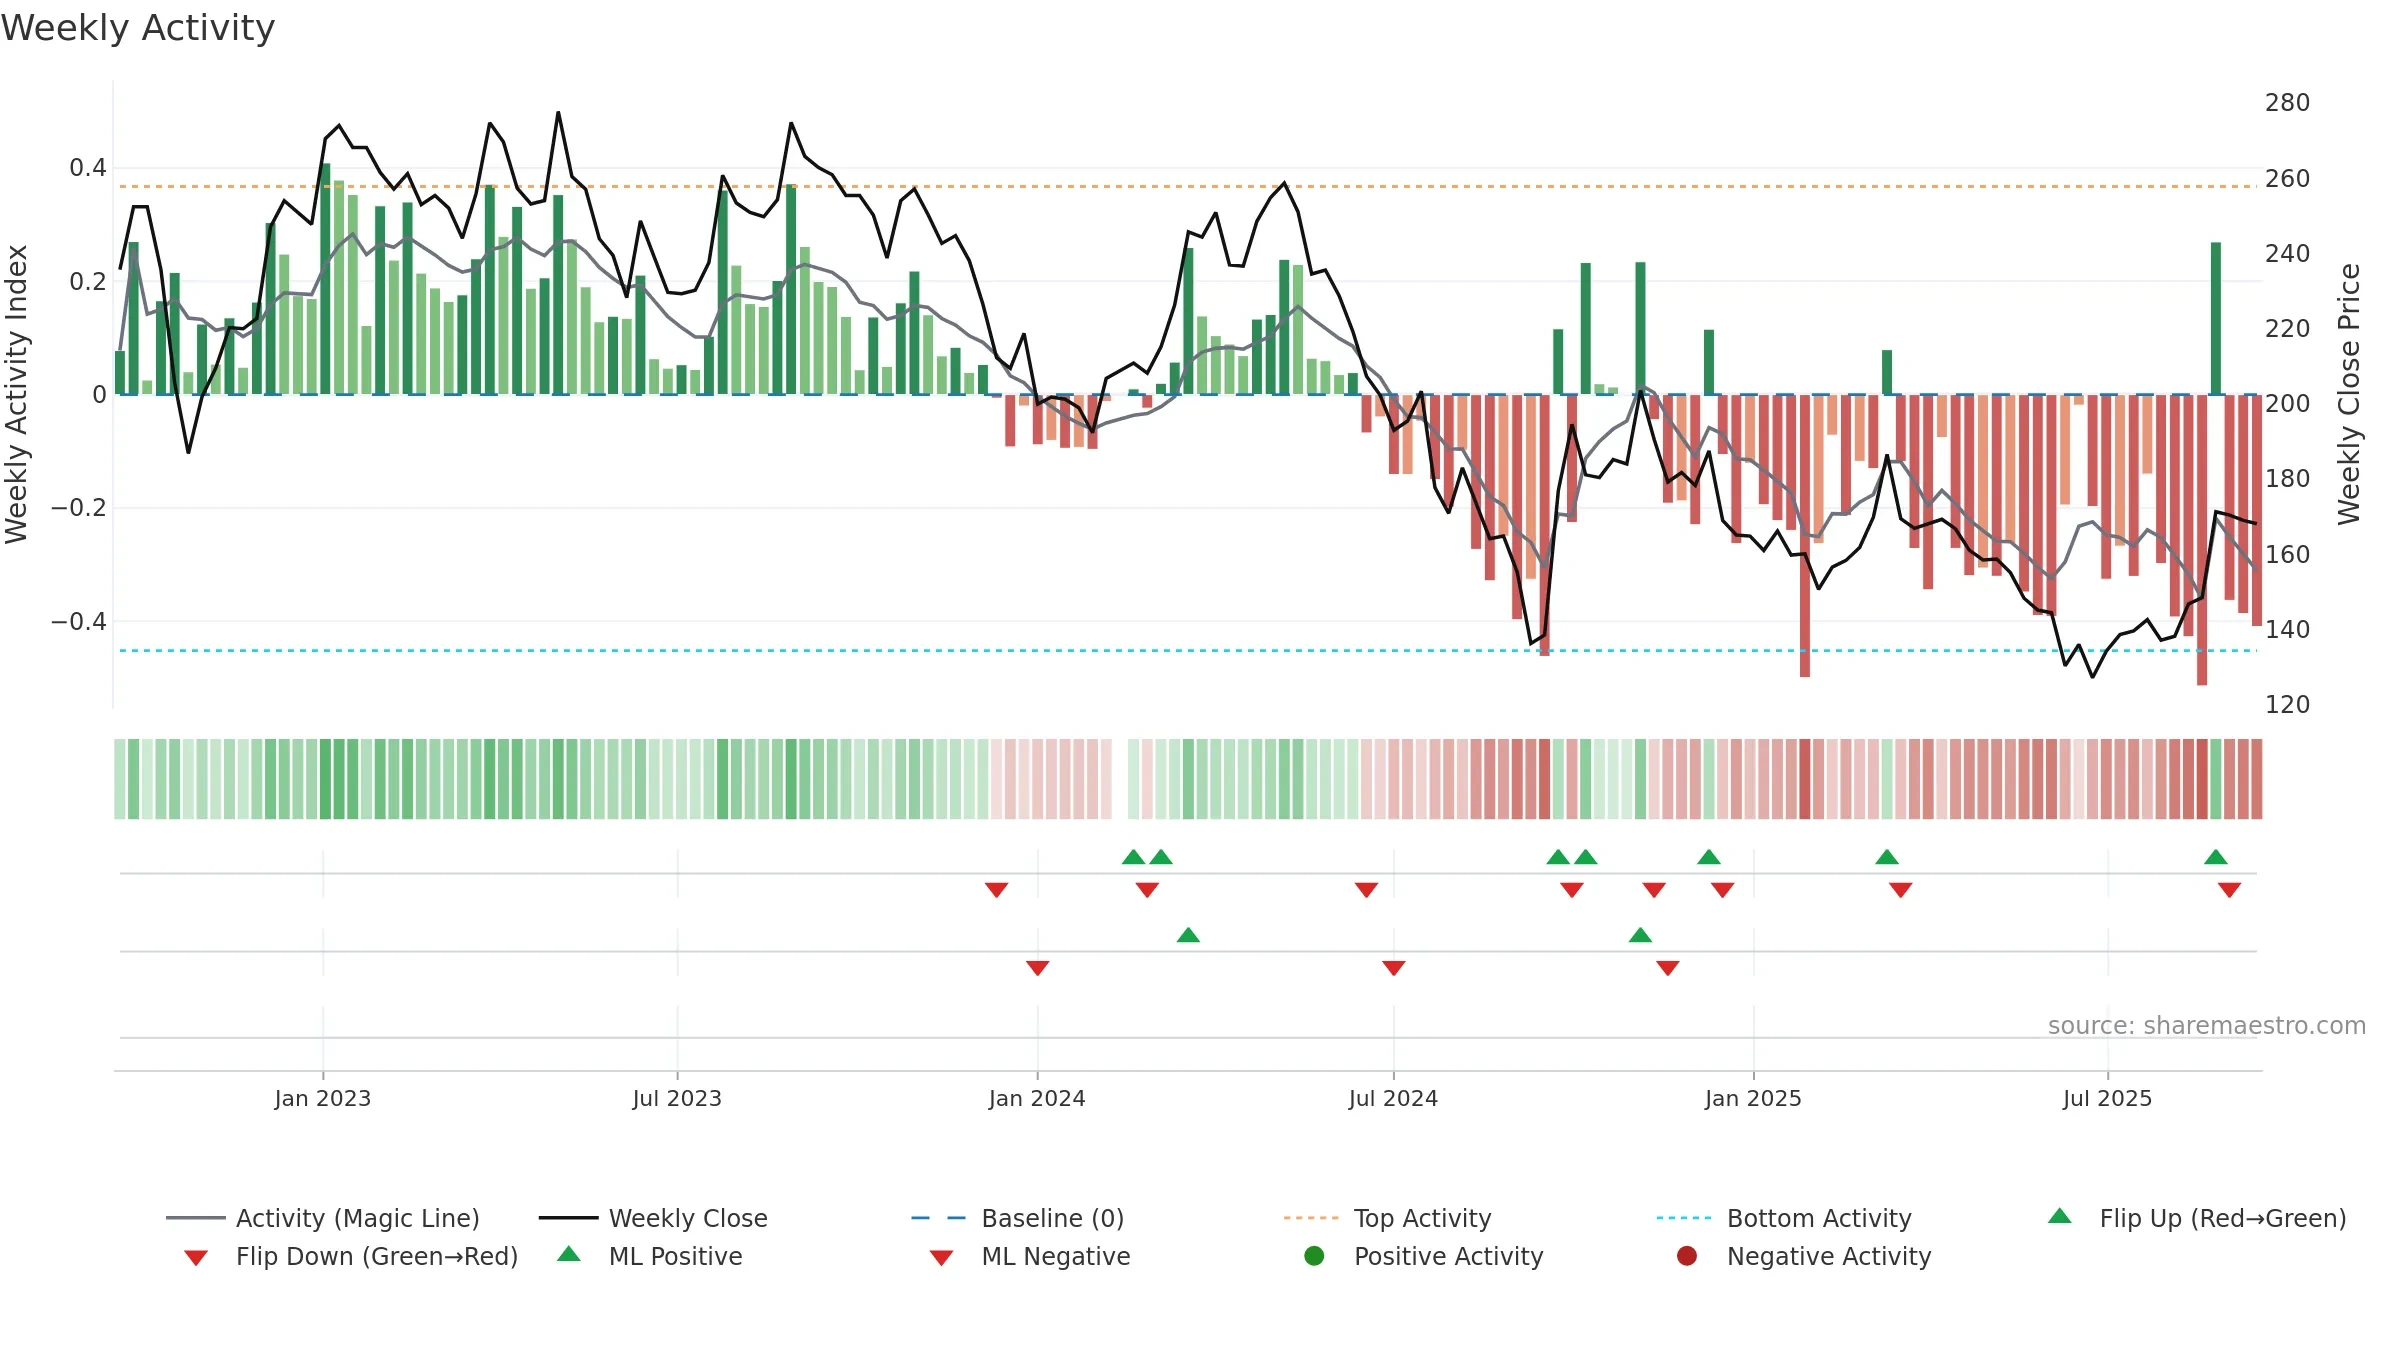Click the Weekly Close Price axis title

click(x=2349, y=394)
